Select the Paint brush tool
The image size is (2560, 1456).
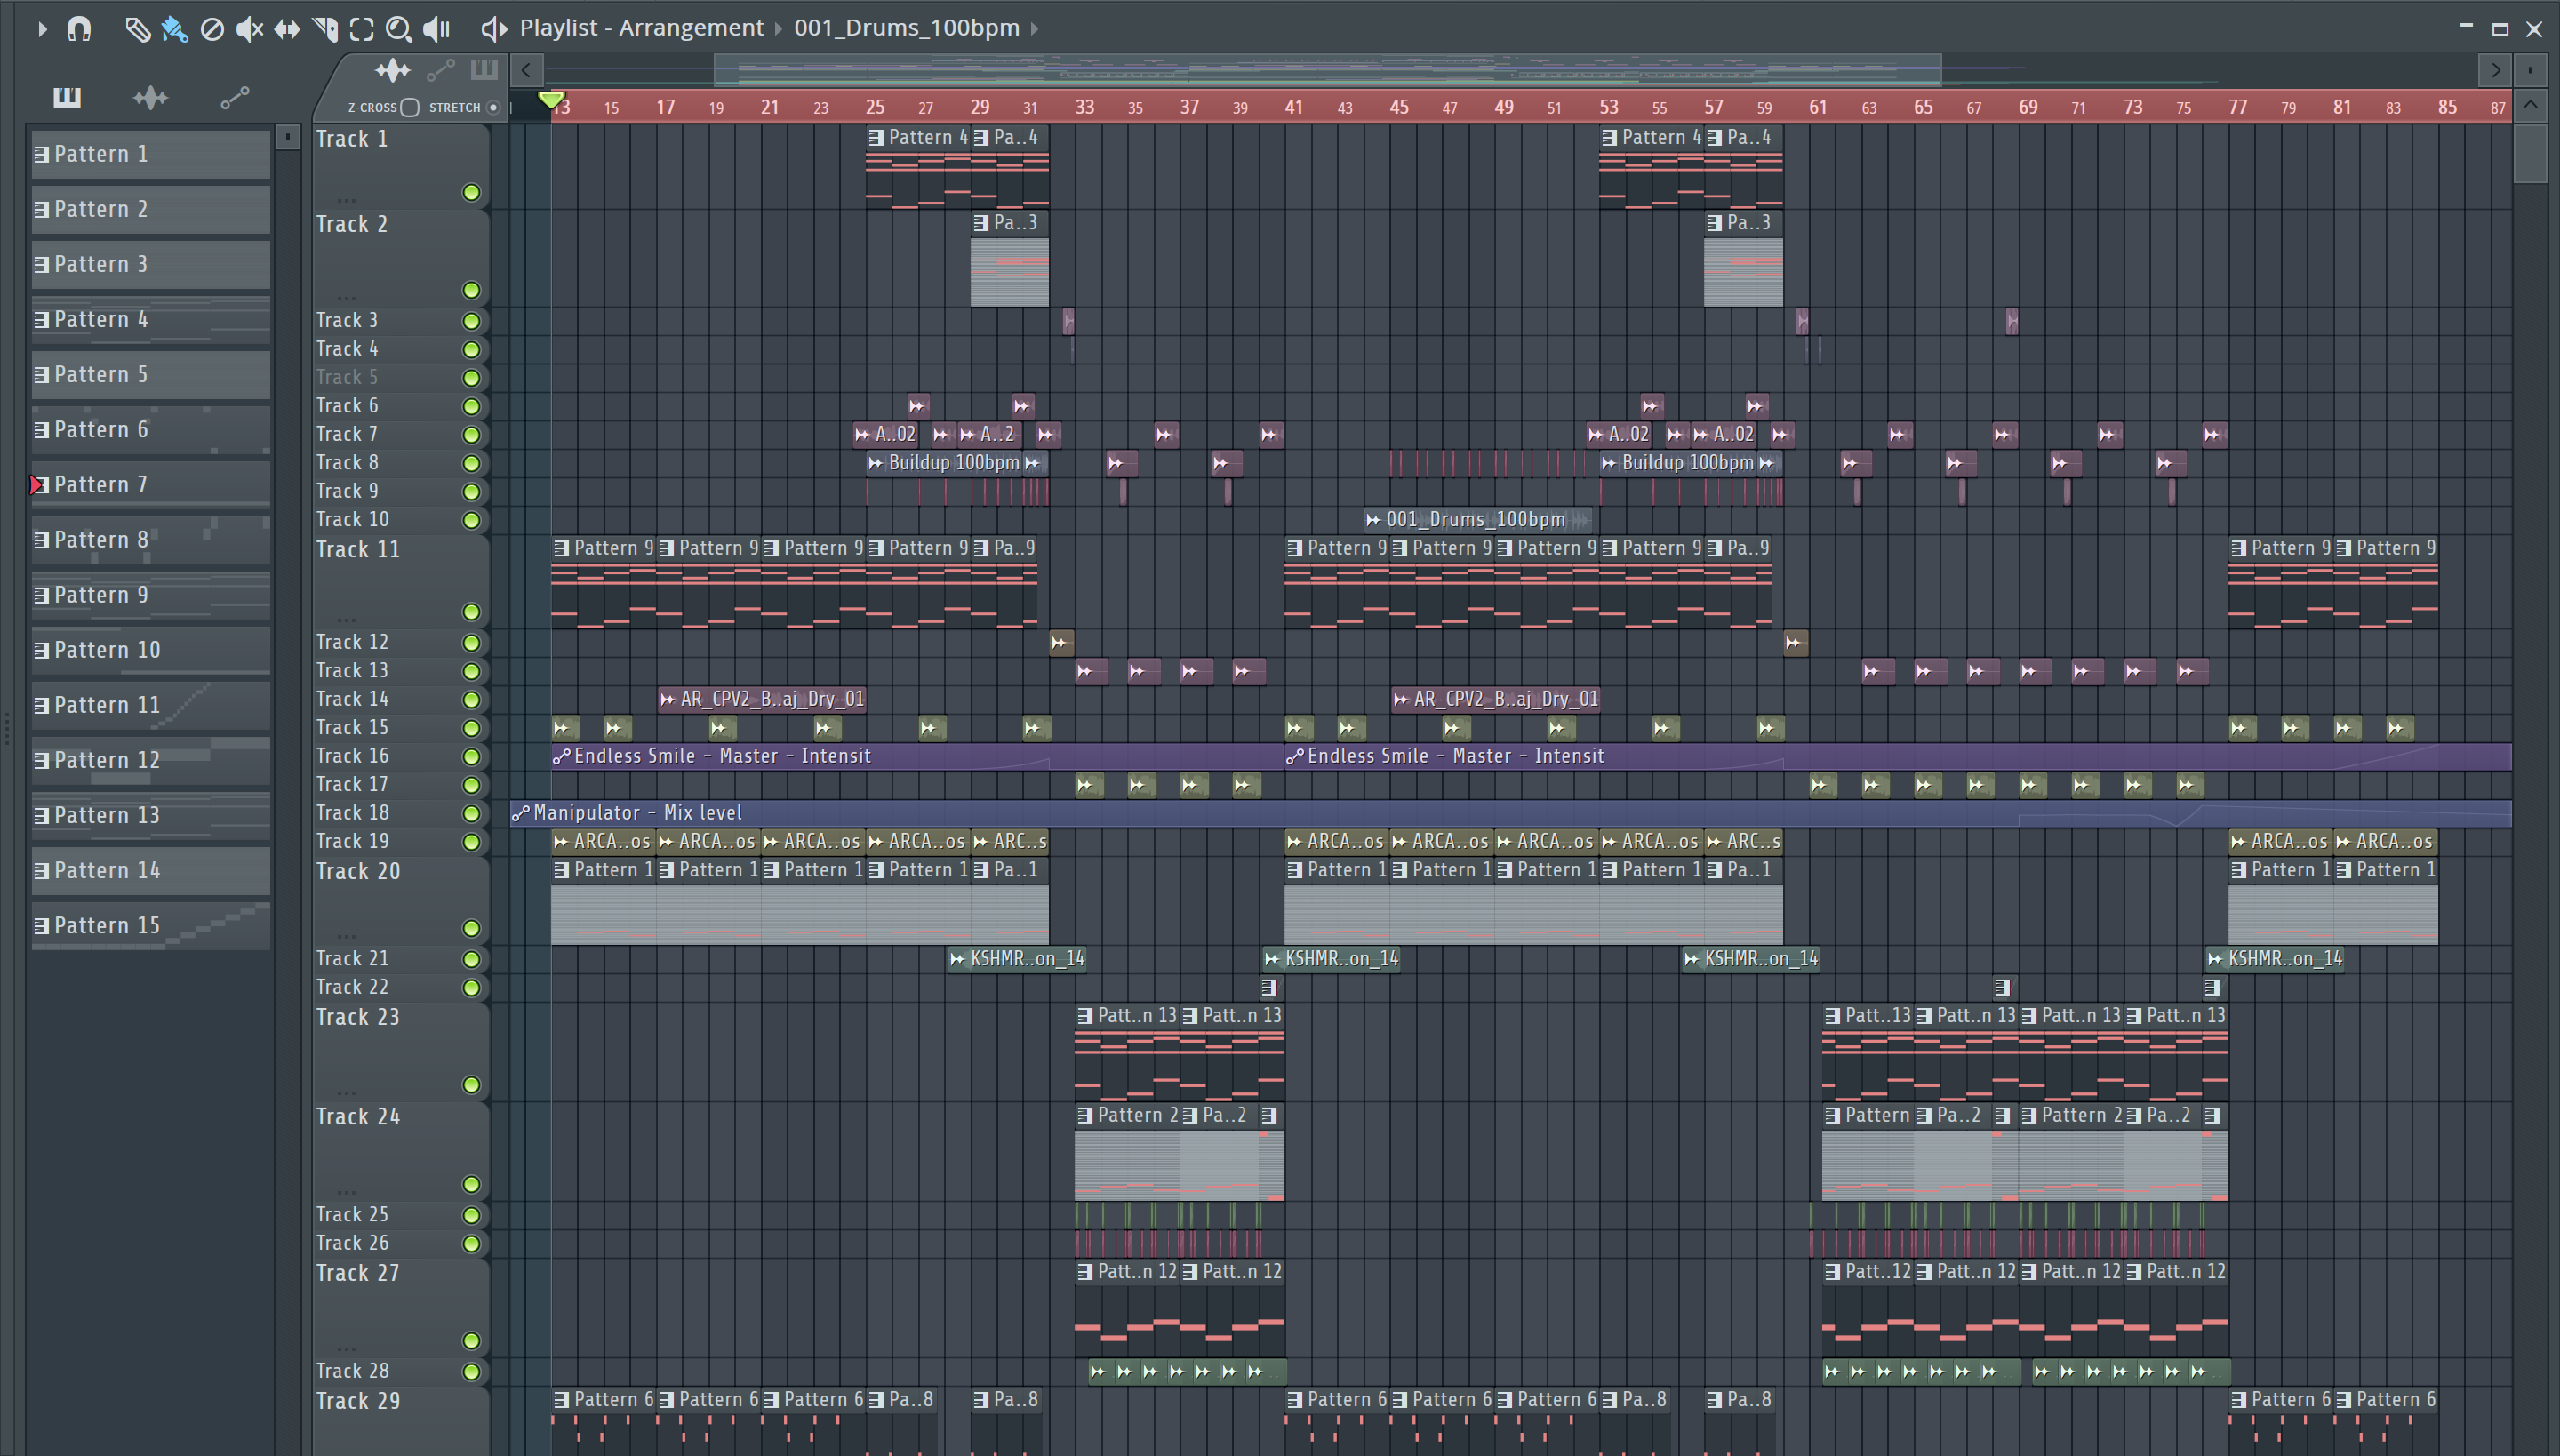[x=174, y=29]
